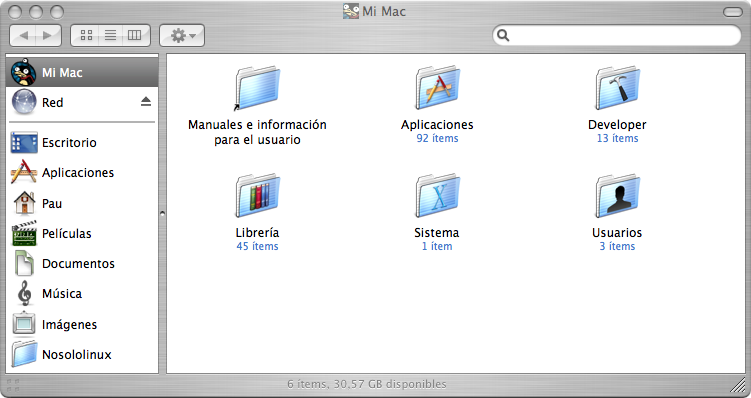Click the 92 ítems count text
Screen dimensions: 751x398
[x=437, y=138]
